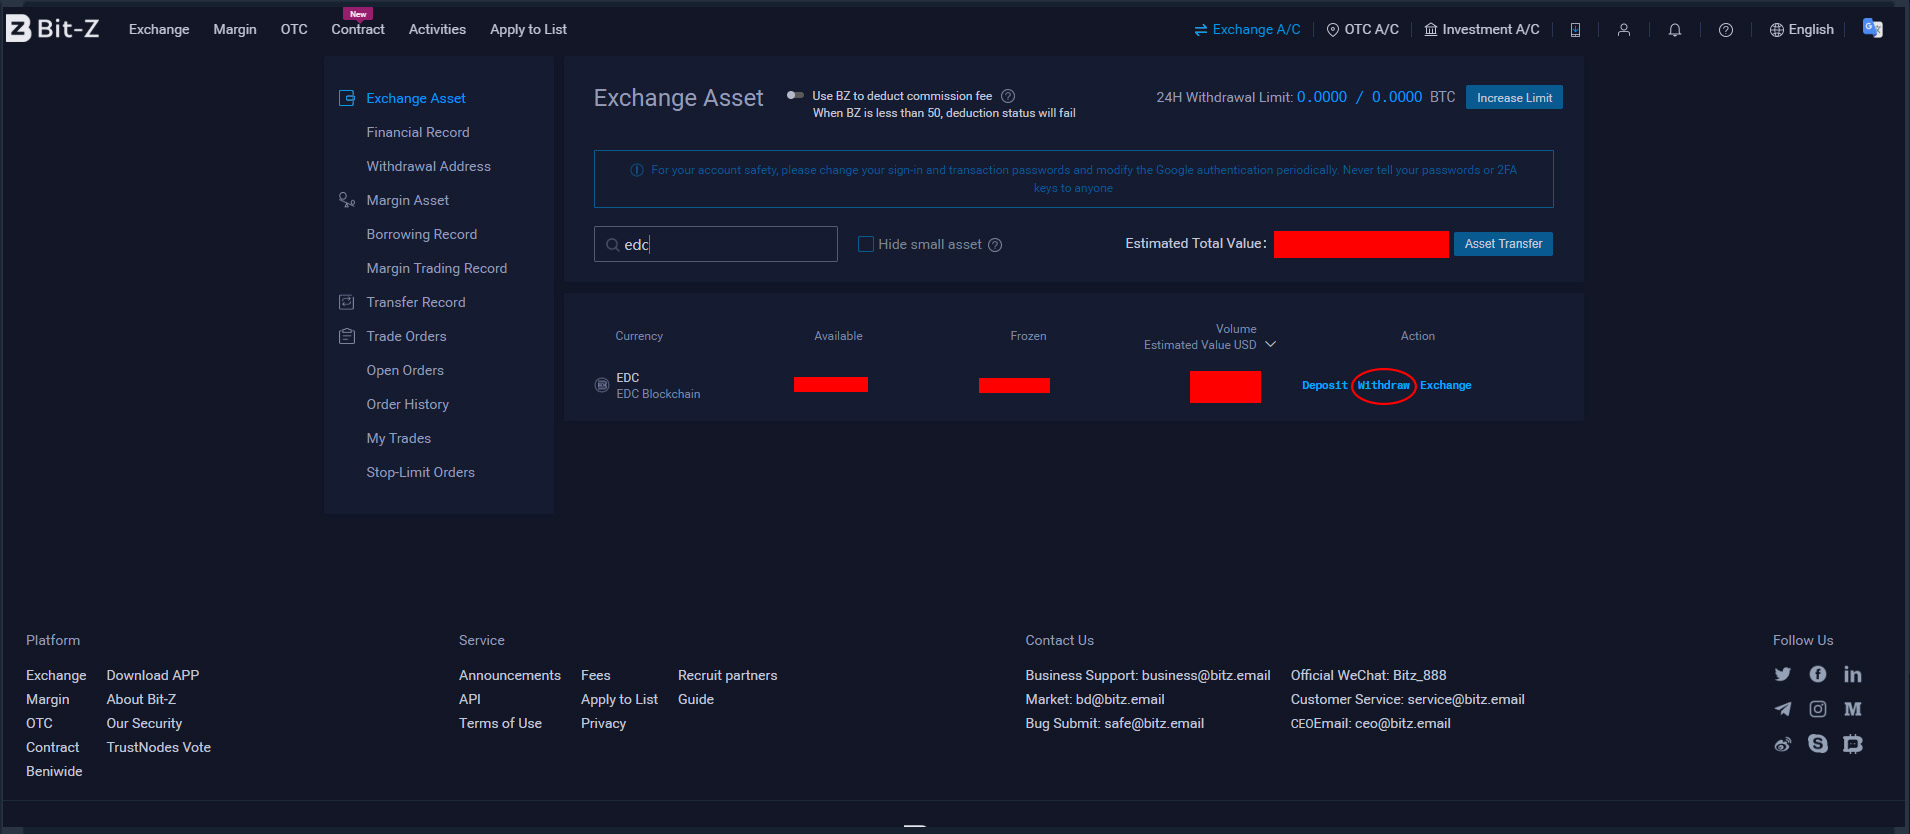Open the API footer link
Image resolution: width=1910 pixels, height=834 pixels.
click(x=470, y=699)
